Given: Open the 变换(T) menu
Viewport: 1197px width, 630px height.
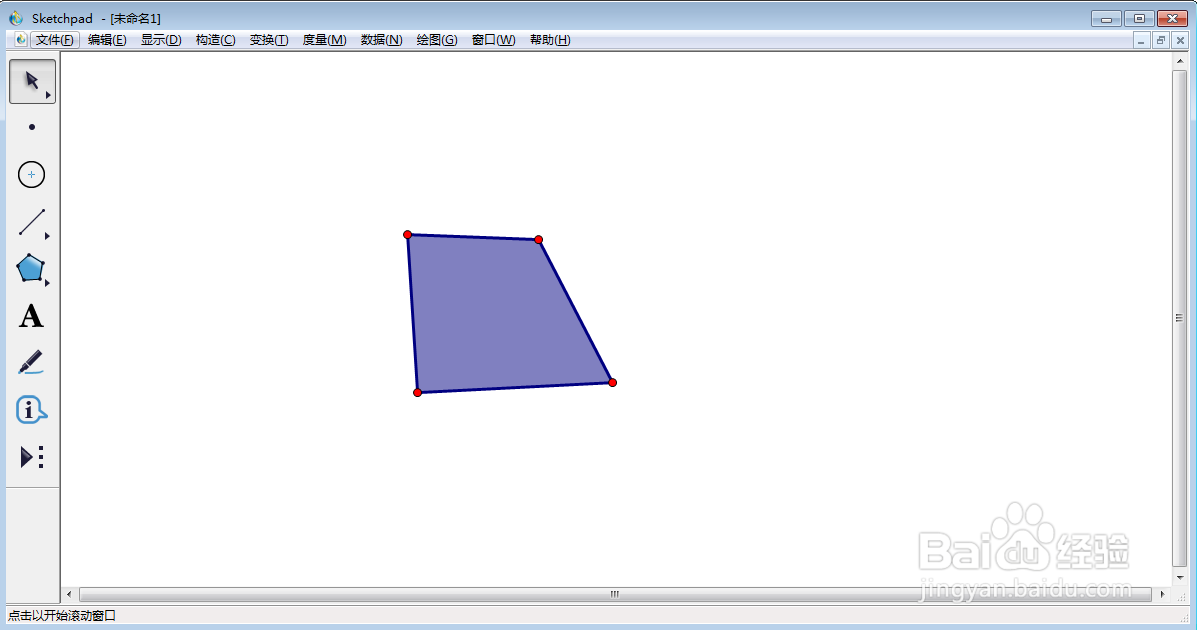Looking at the screenshot, I should [269, 40].
